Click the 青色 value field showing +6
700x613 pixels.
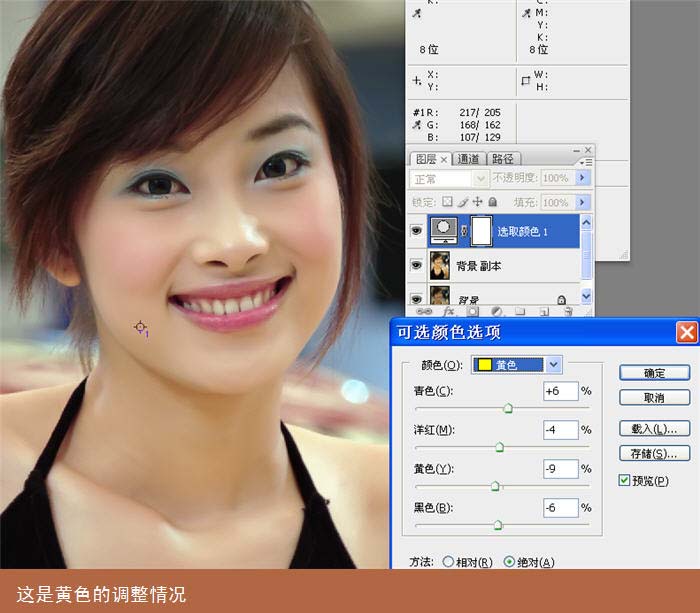[561, 391]
